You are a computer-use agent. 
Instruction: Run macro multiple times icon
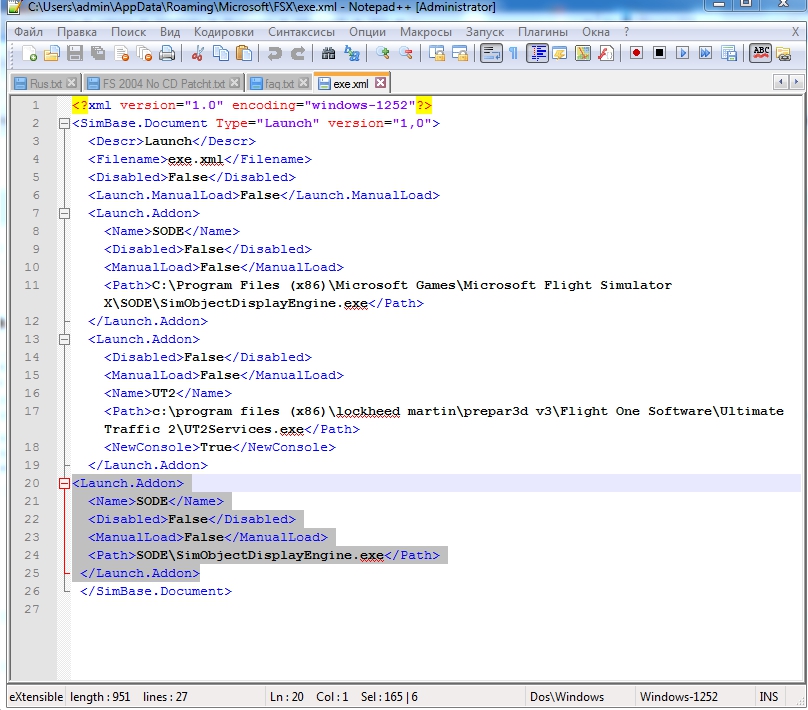(x=705, y=53)
